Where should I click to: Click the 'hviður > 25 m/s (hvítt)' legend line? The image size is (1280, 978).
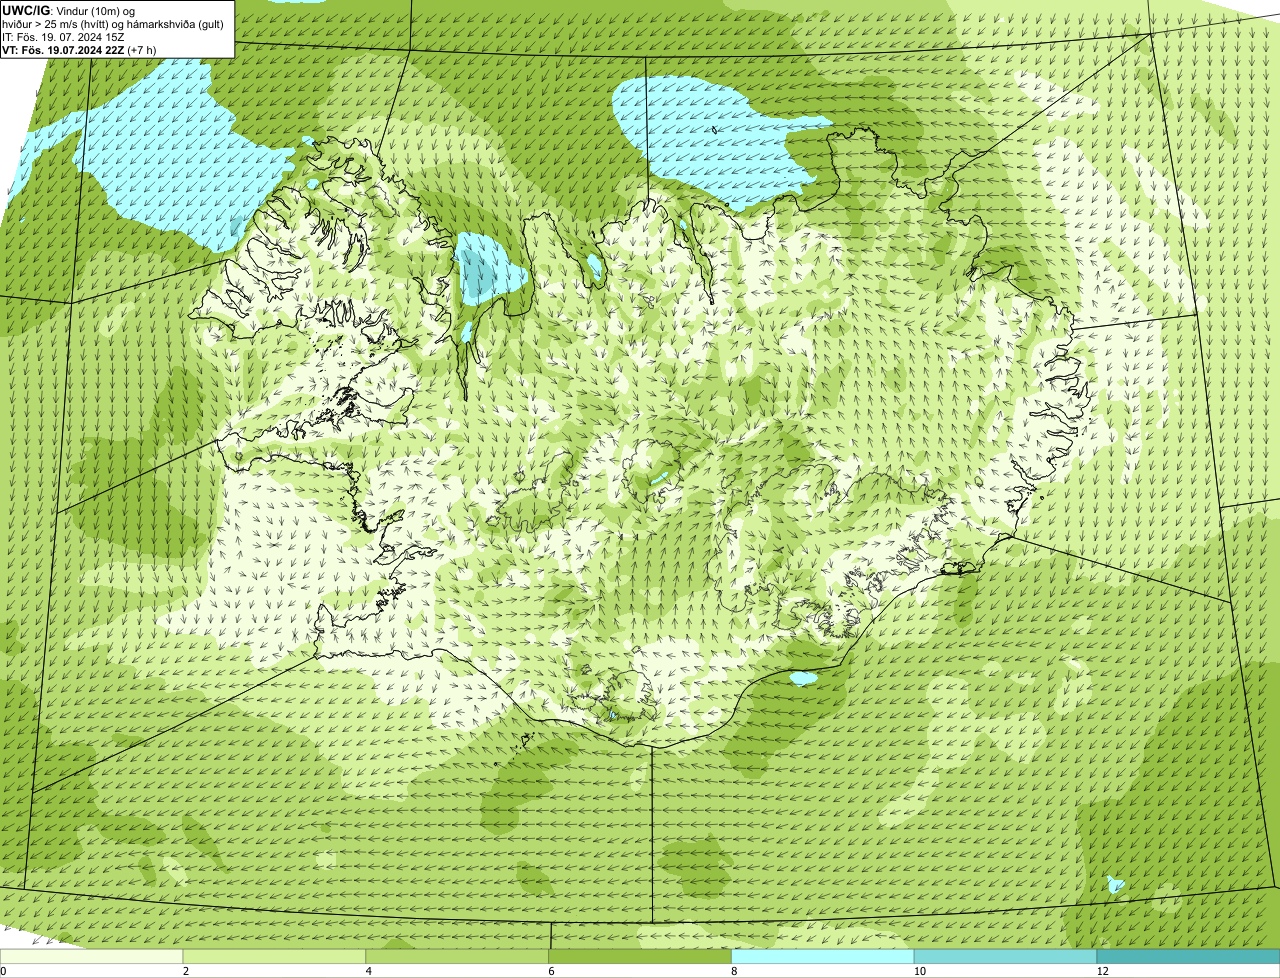click(x=113, y=23)
